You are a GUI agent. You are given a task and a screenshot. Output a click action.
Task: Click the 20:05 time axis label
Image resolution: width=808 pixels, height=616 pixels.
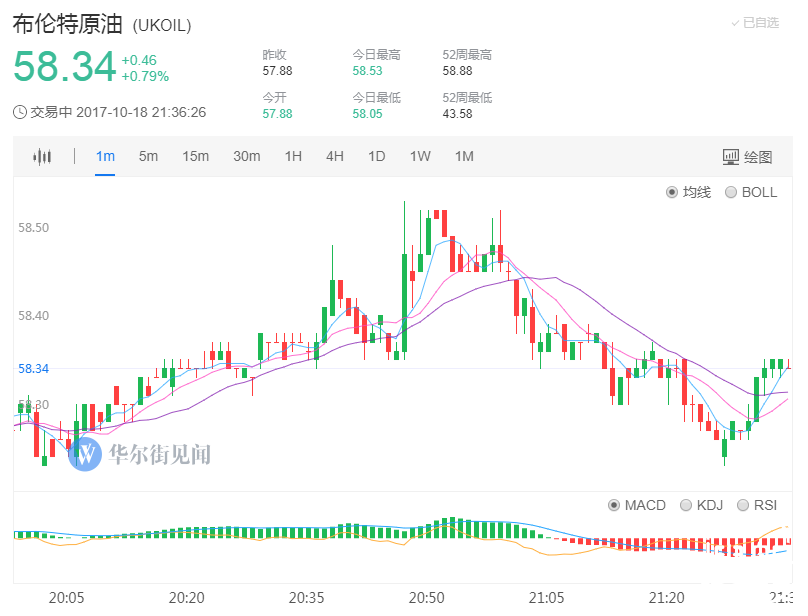pyautogui.click(x=66, y=598)
